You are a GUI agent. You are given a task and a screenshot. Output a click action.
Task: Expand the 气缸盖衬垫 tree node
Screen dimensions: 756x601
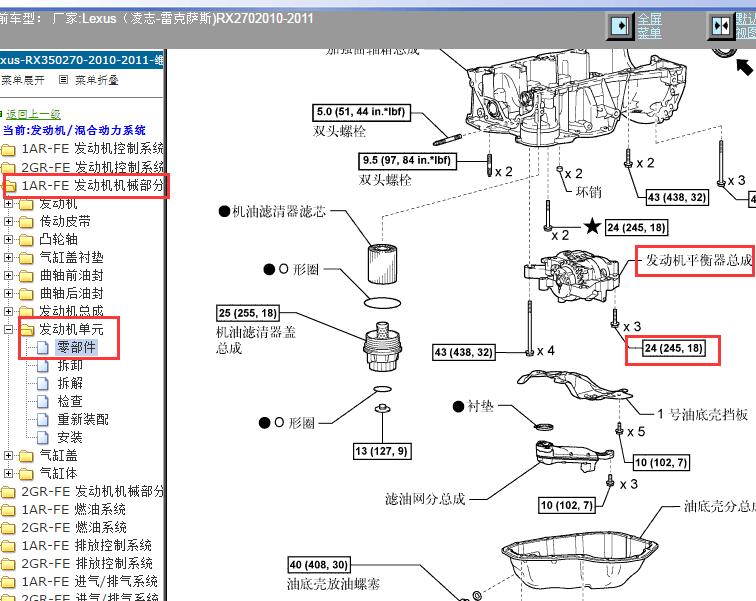click(x=8, y=258)
